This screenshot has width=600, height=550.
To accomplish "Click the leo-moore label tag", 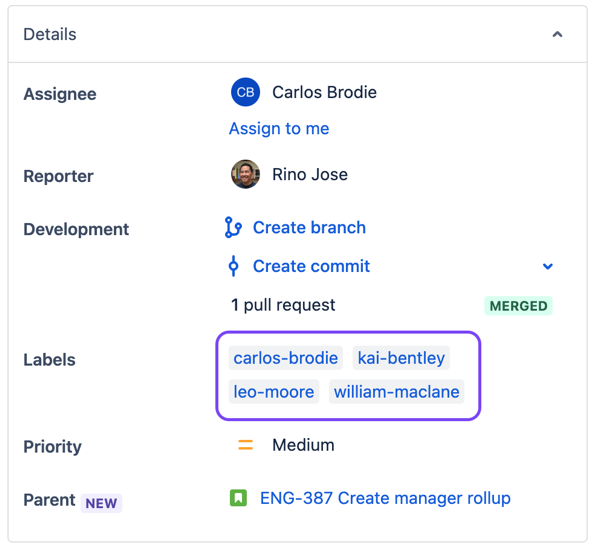I will pos(274,392).
